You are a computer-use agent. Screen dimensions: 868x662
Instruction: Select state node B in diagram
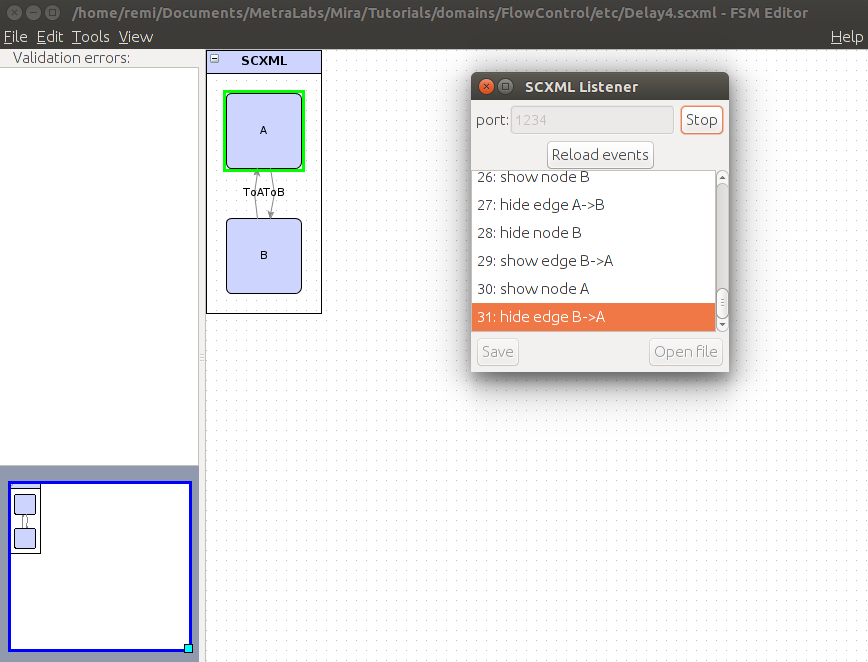(264, 256)
